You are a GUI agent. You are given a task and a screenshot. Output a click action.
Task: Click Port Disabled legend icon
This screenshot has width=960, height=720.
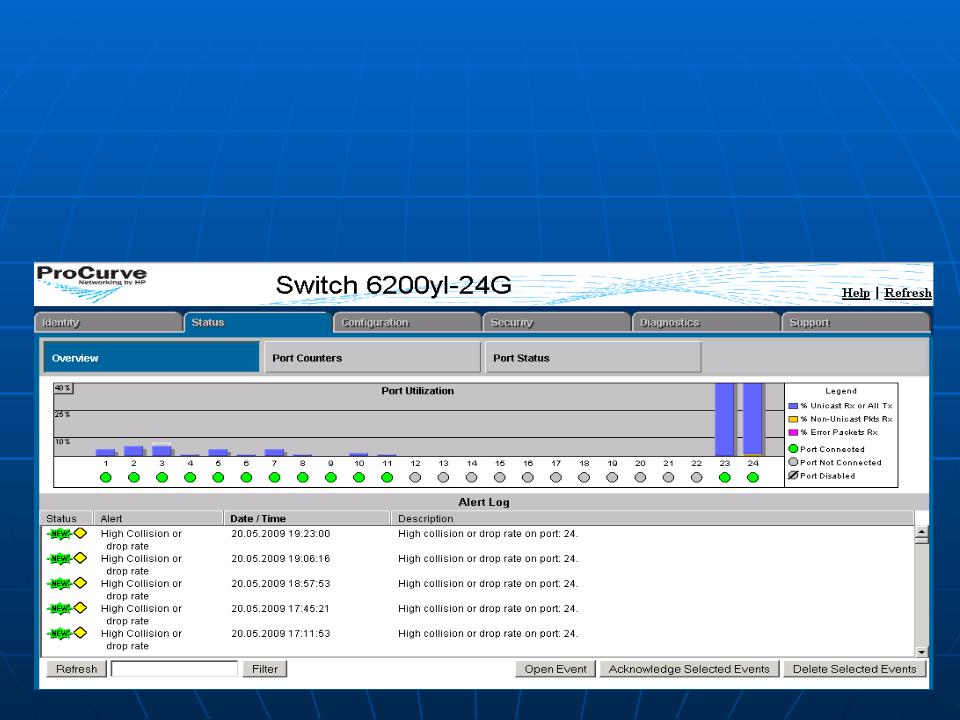pyautogui.click(x=793, y=475)
